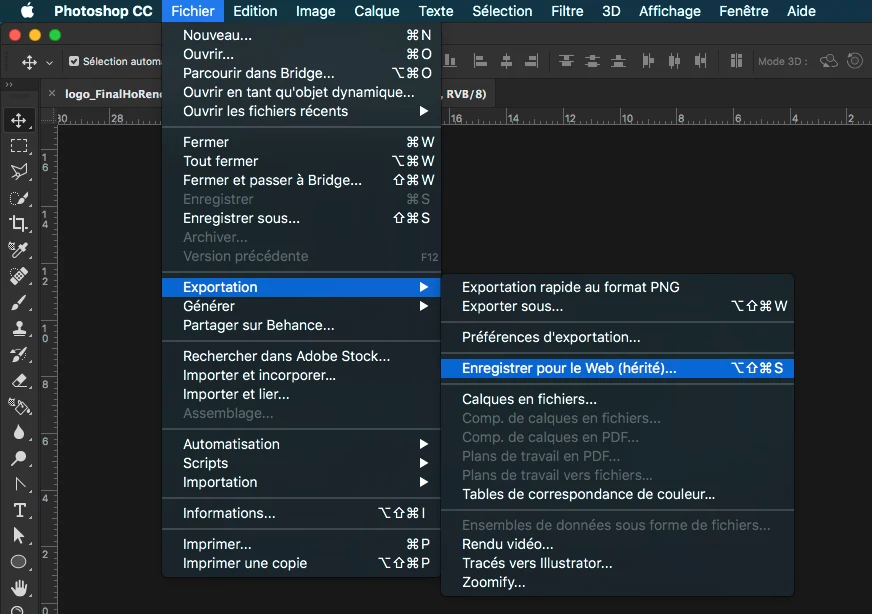Select the Quick Selection tool
Image resolution: width=872 pixels, height=614 pixels.
(x=19, y=198)
